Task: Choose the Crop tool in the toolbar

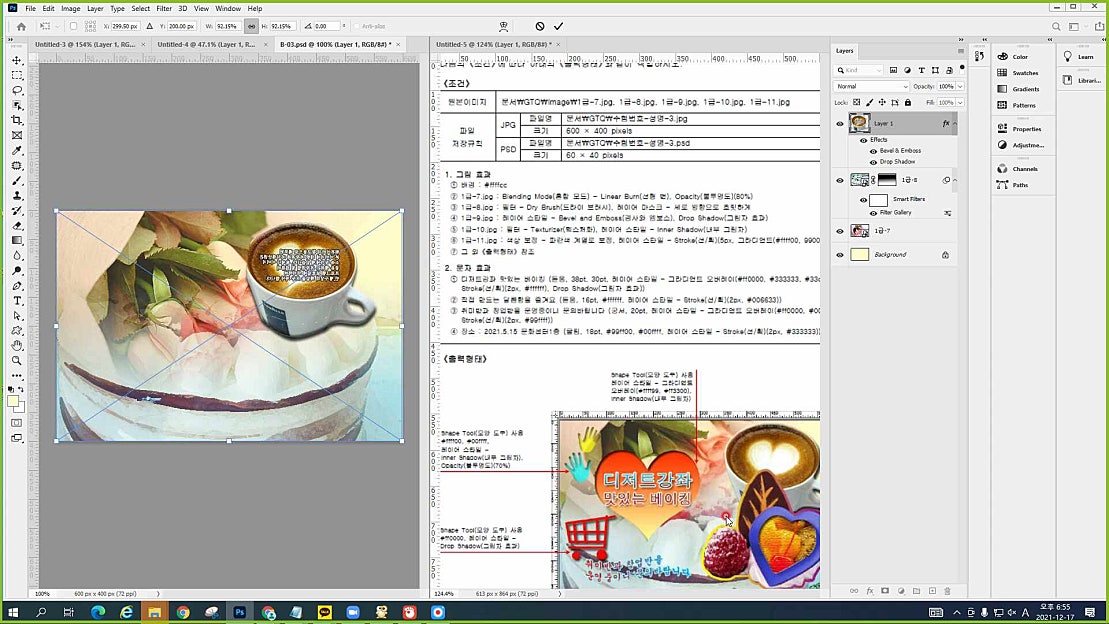Action: point(17,120)
